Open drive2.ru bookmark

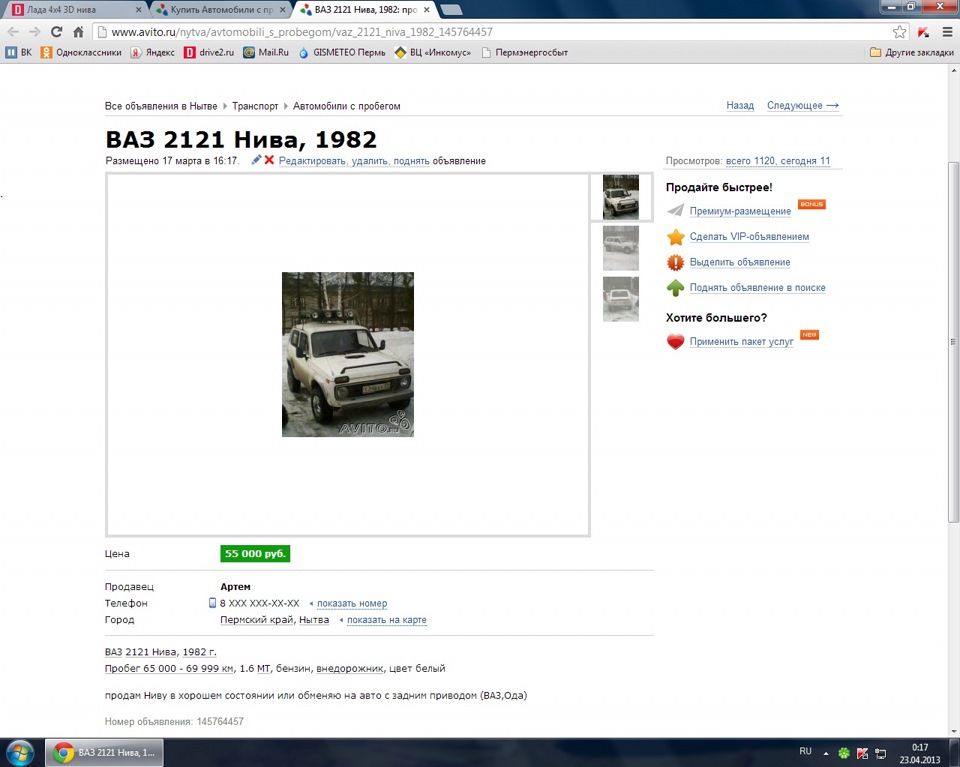coord(209,53)
